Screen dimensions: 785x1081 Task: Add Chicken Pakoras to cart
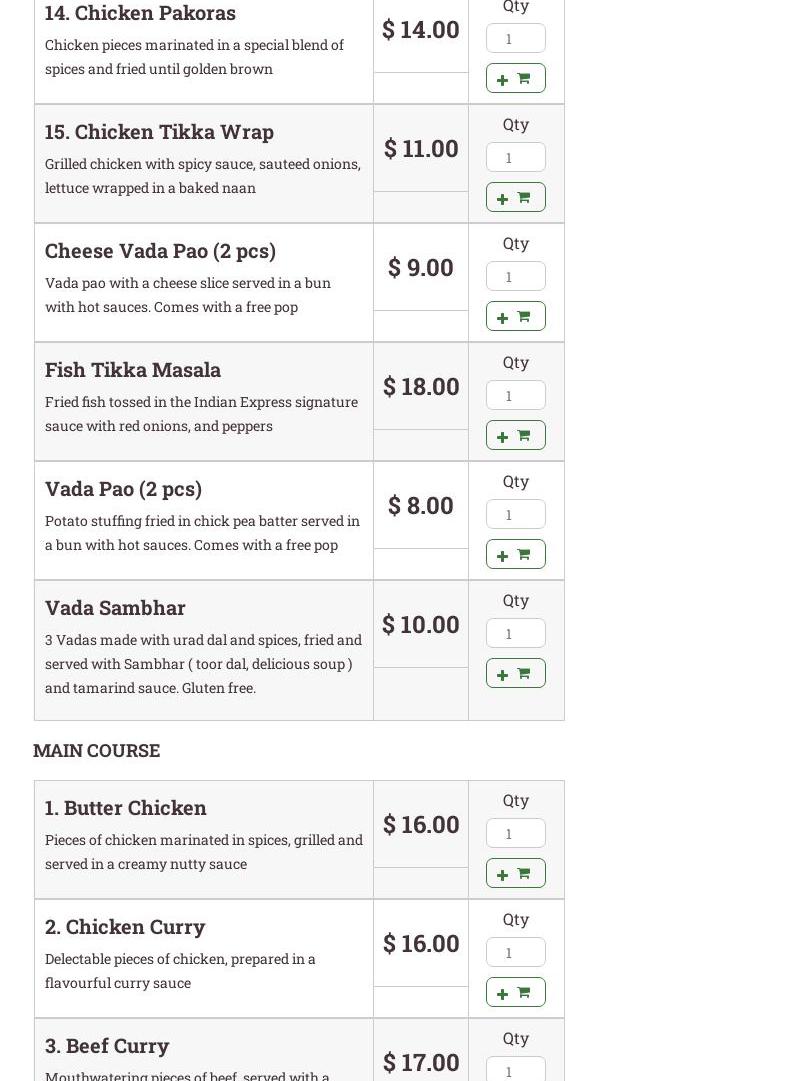515,78
